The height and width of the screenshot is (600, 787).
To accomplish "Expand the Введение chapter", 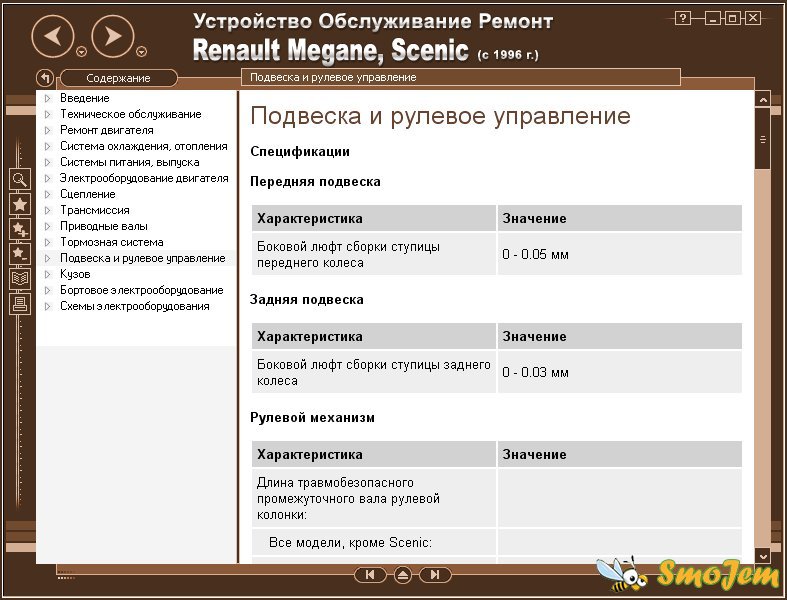I will point(48,98).
